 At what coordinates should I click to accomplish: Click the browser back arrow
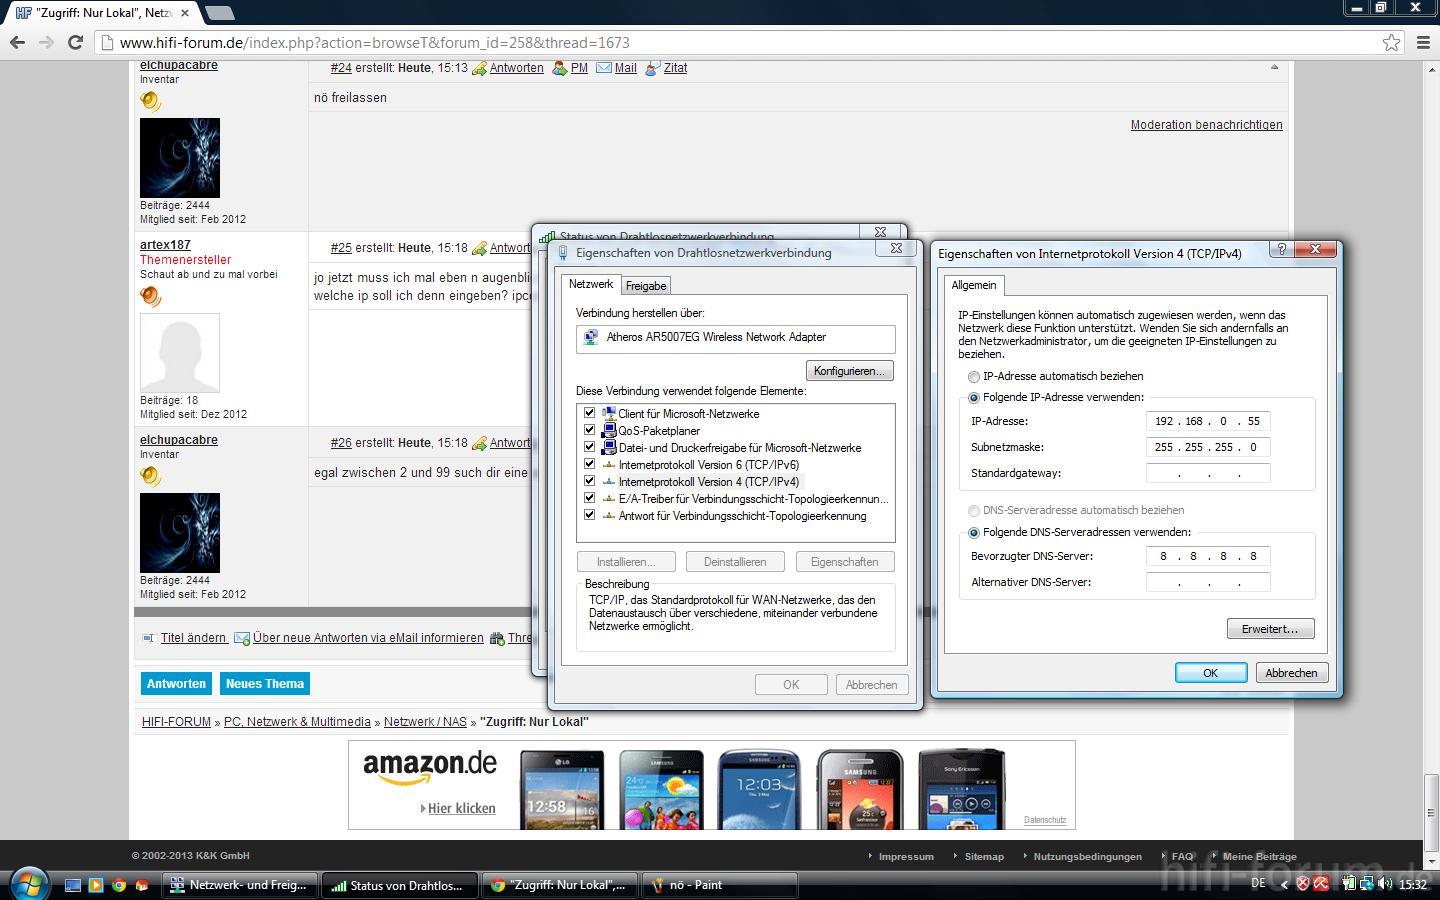(x=17, y=42)
